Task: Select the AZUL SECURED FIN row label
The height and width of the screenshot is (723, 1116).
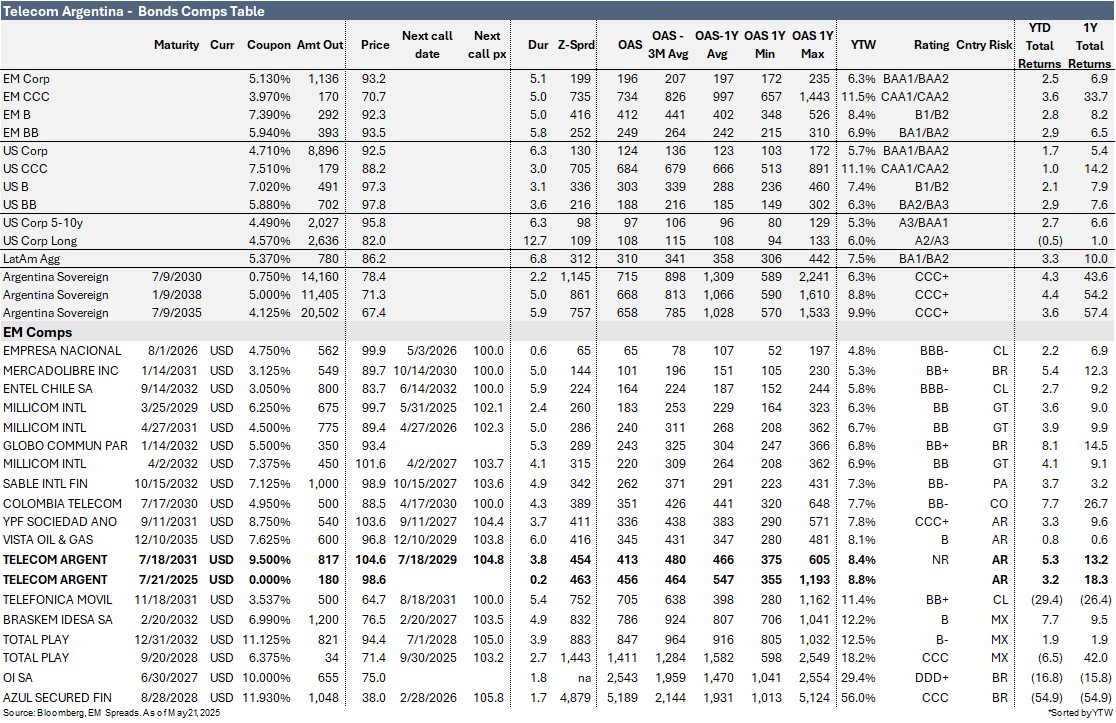Action: tap(58, 698)
